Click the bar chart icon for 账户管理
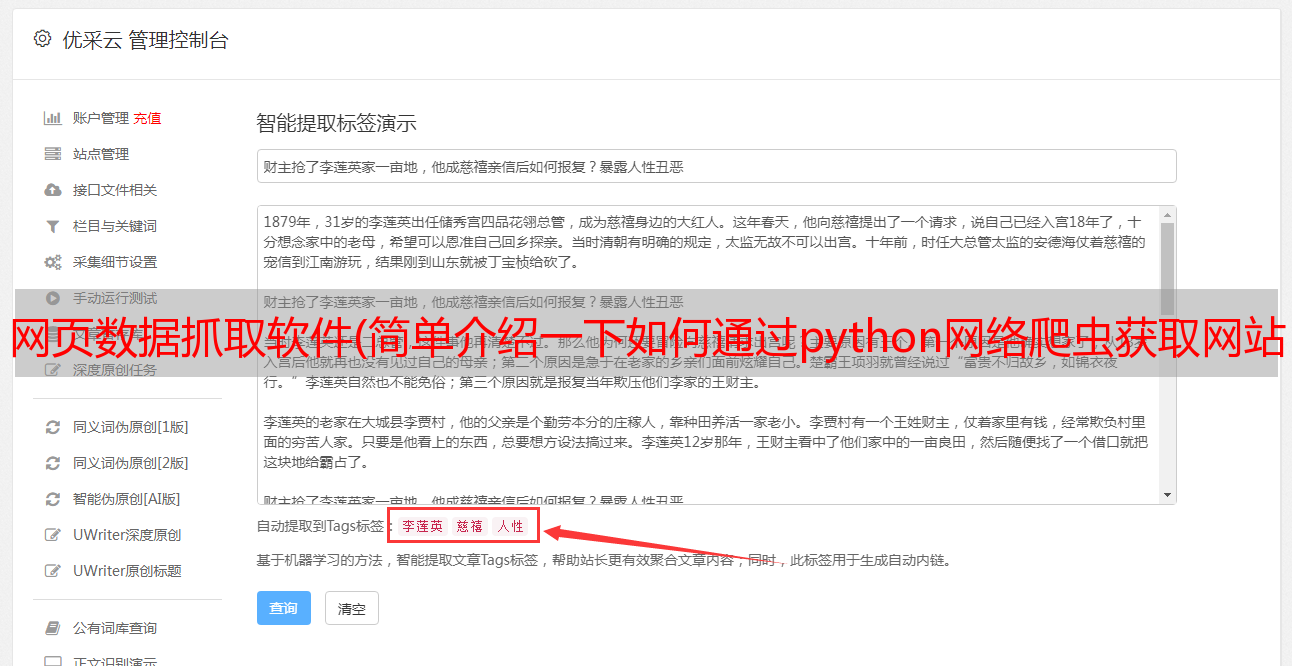This screenshot has width=1292, height=666. [x=53, y=118]
